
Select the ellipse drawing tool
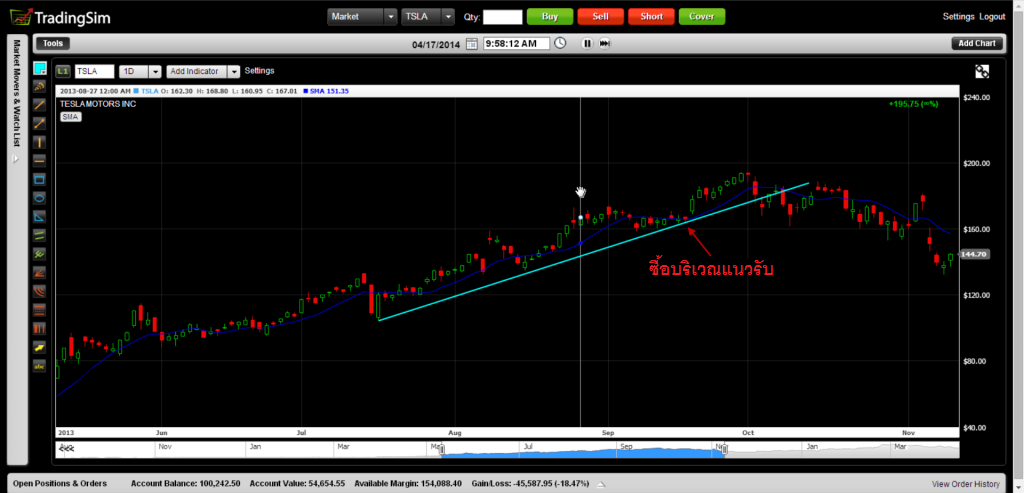(x=40, y=197)
